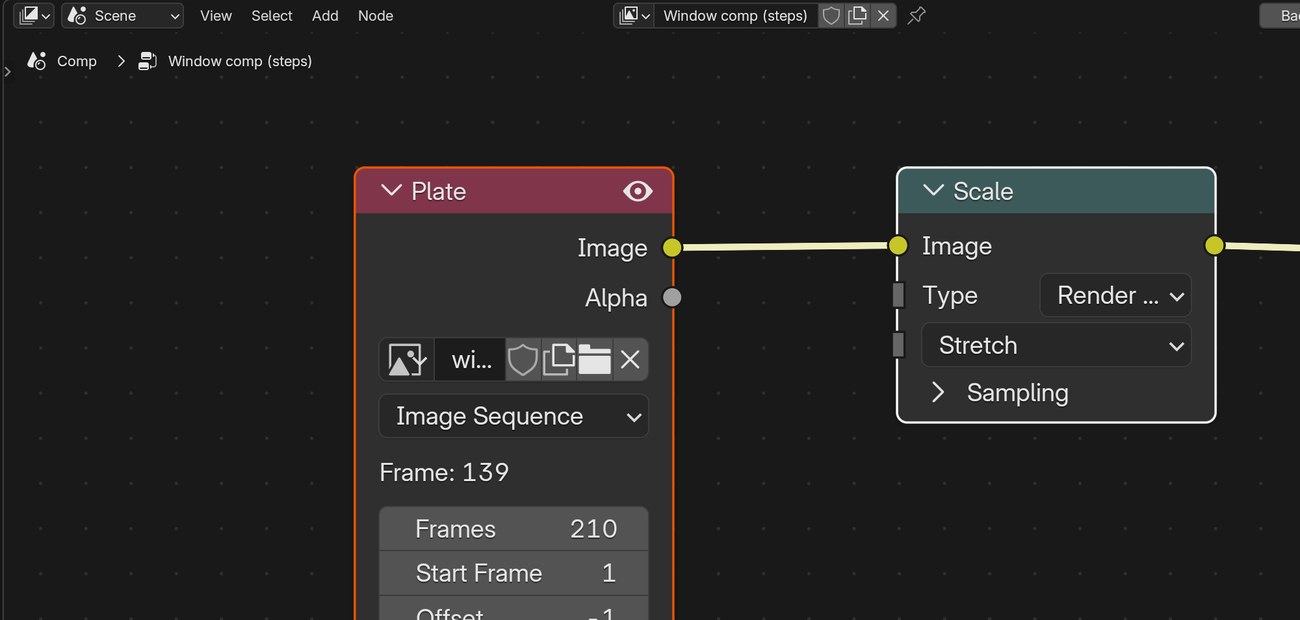Toggle fake user shield in header
1300x620 pixels.
830,15
